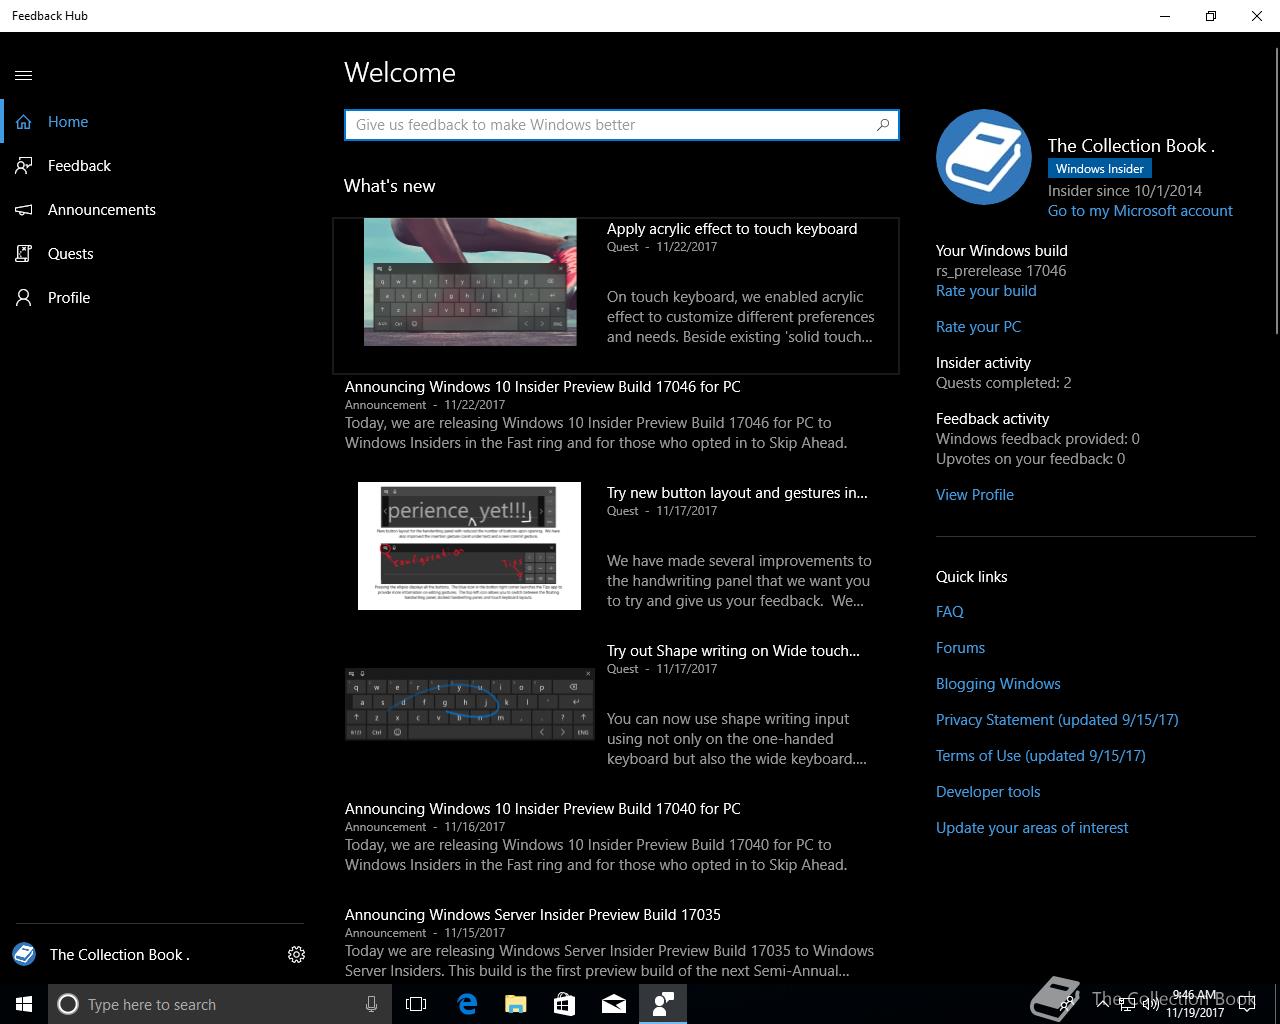Open Windows Server Build 17035 announcement

(x=533, y=915)
